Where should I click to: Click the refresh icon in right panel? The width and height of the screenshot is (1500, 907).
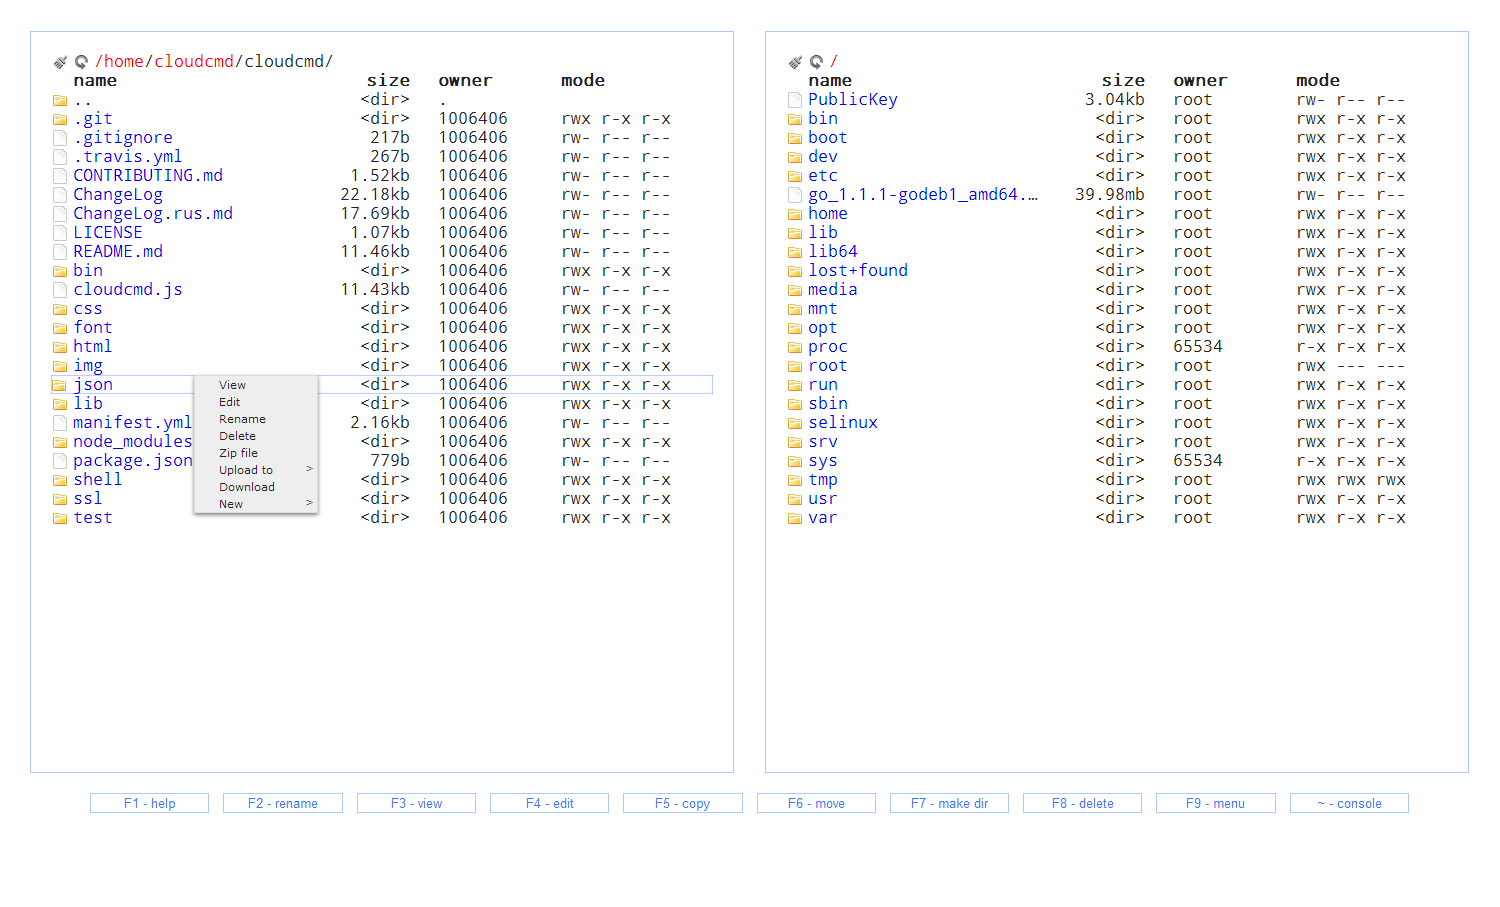817,62
